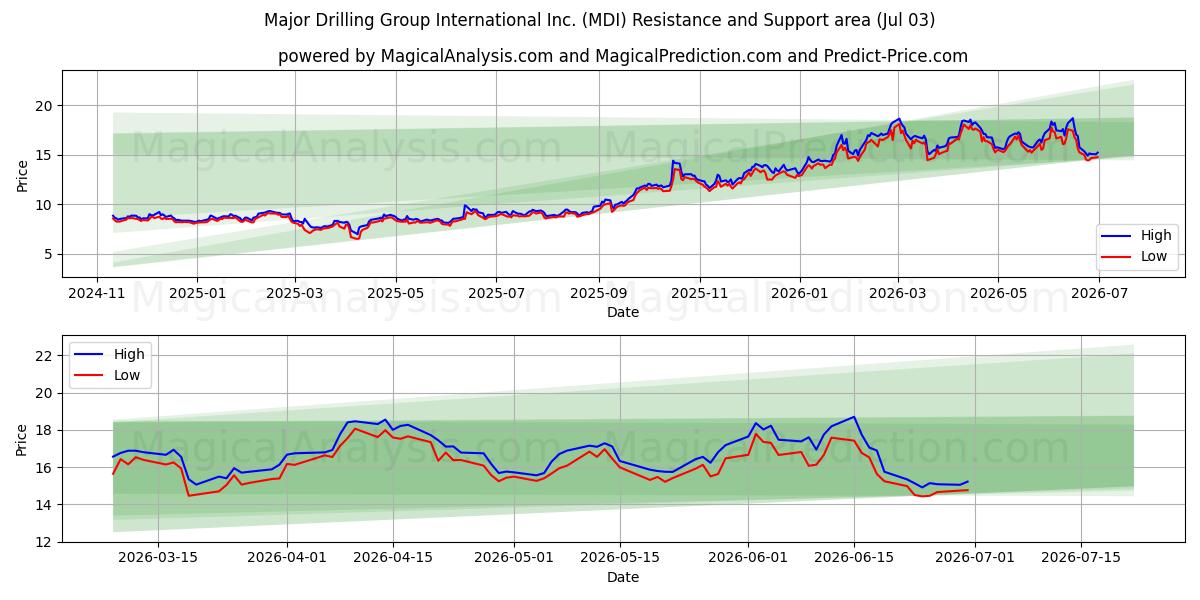Click the '2026-07' x-axis label on top chart
1200x600 pixels.
tap(1099, 293)
